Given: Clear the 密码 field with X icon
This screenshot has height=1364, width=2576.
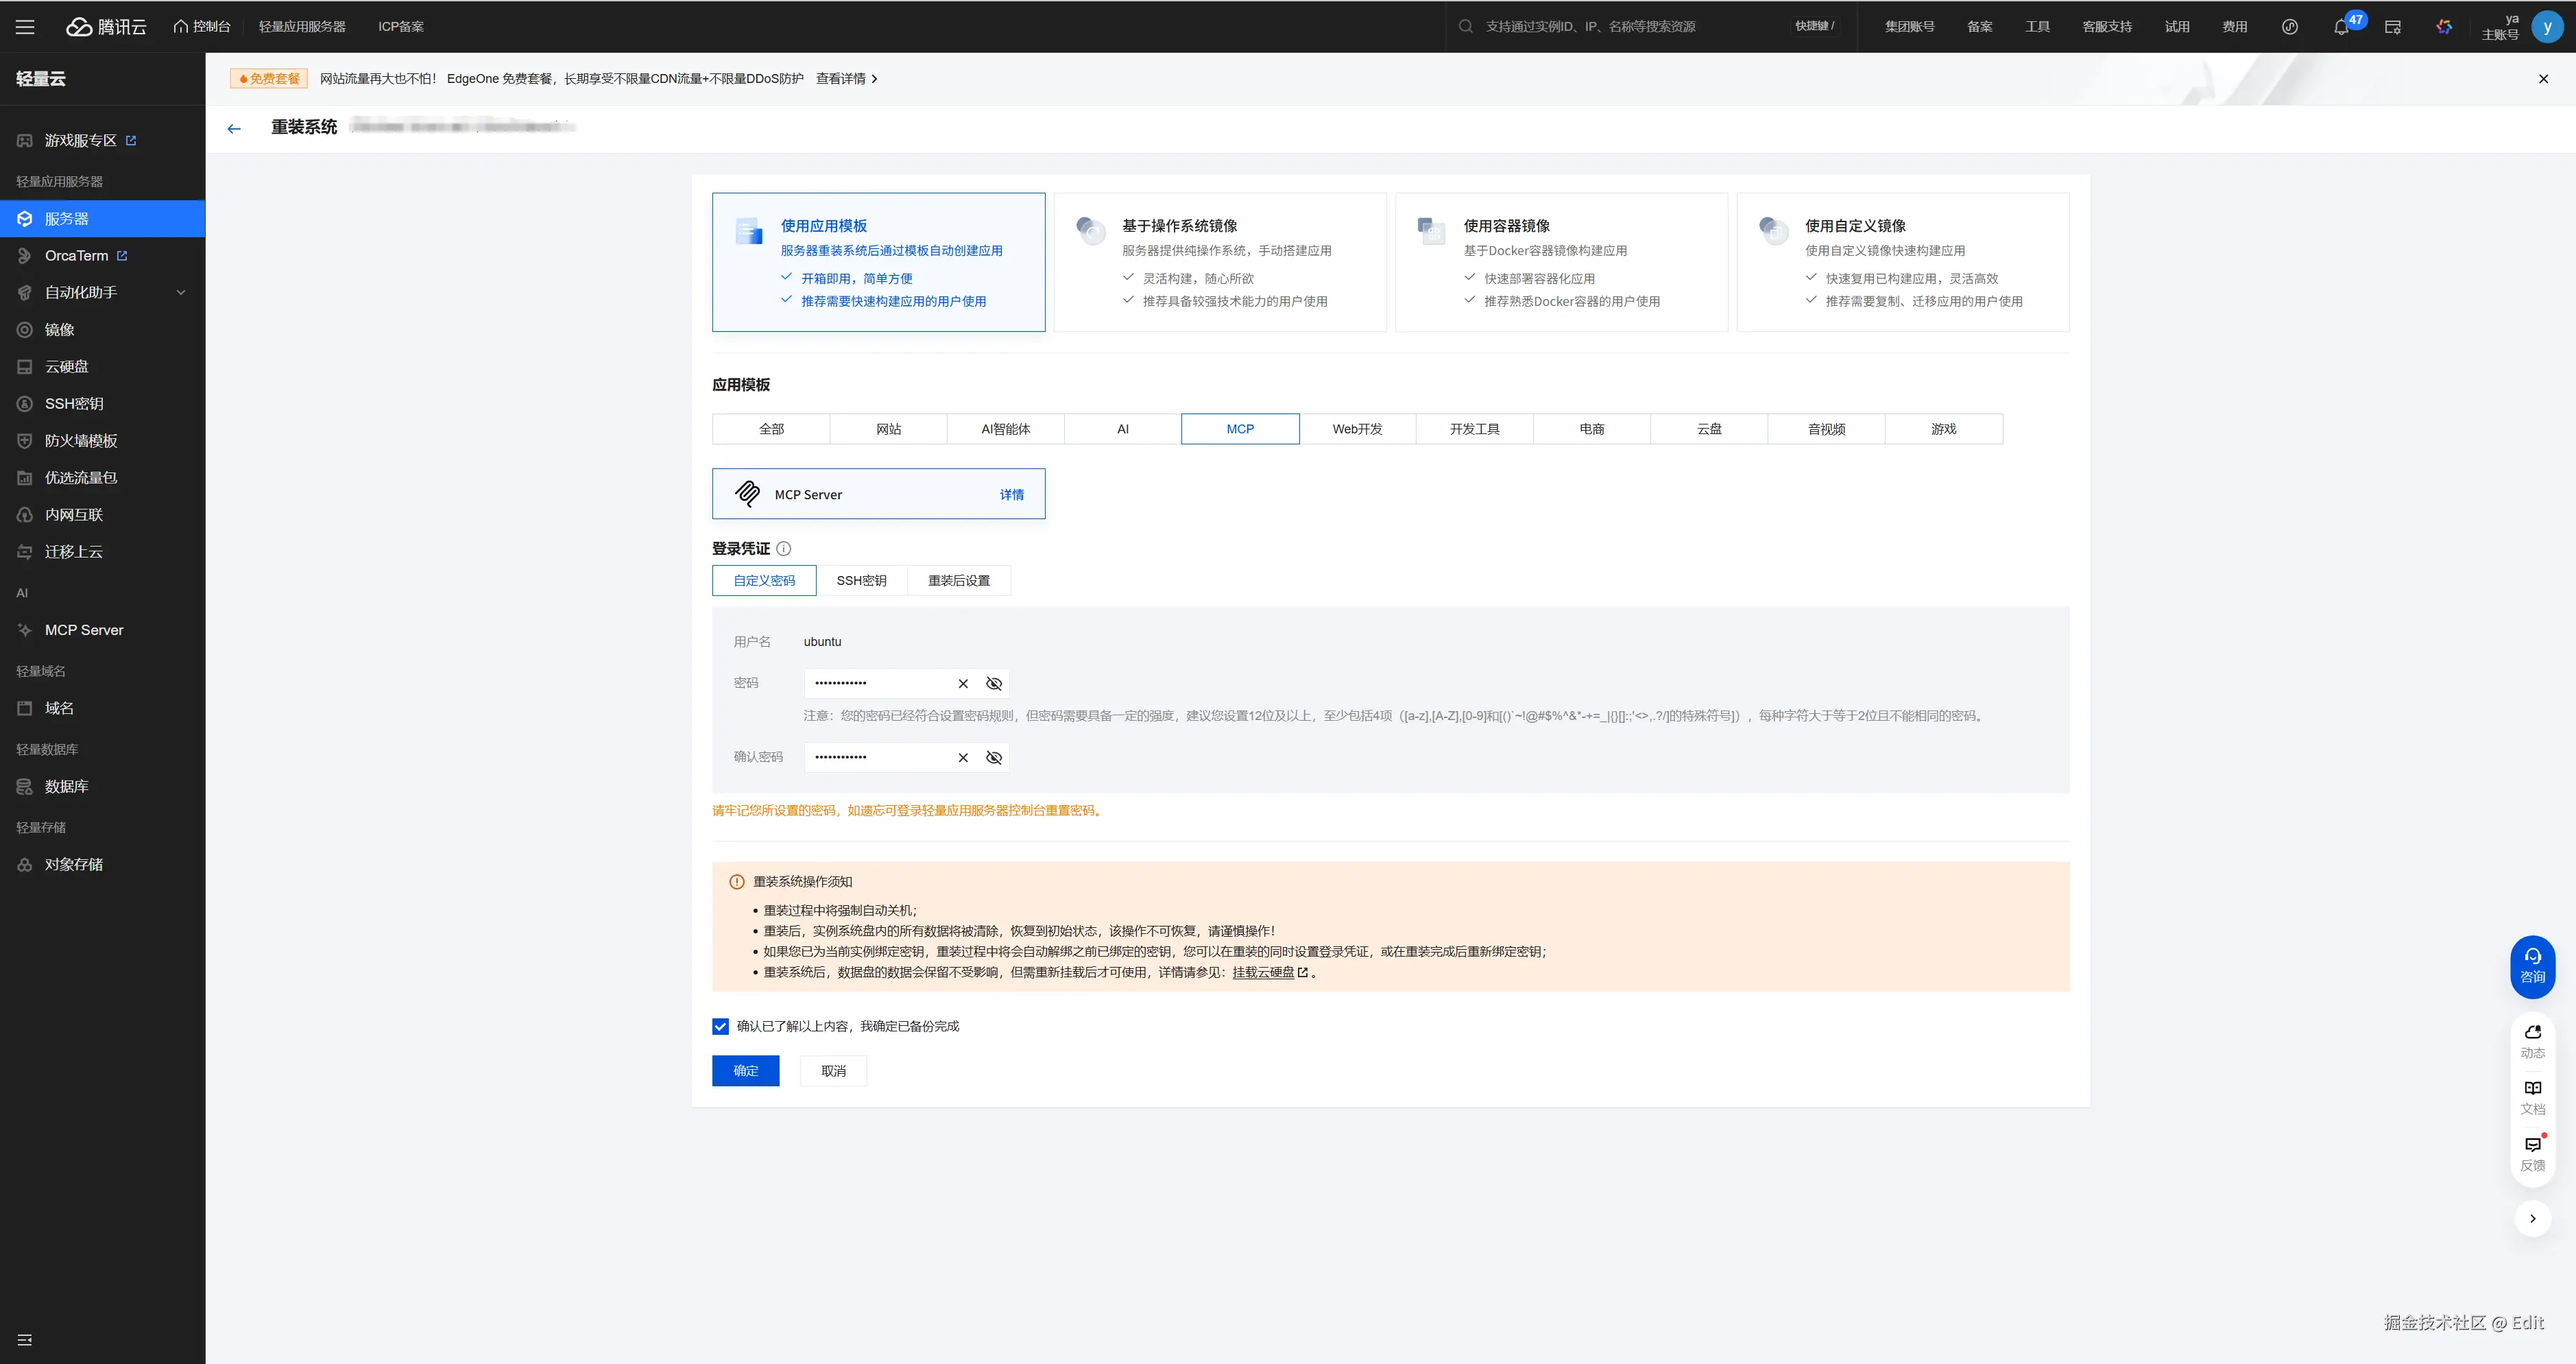Looking at the screenshot, I should pyautogui.click(x=963, y=683).
